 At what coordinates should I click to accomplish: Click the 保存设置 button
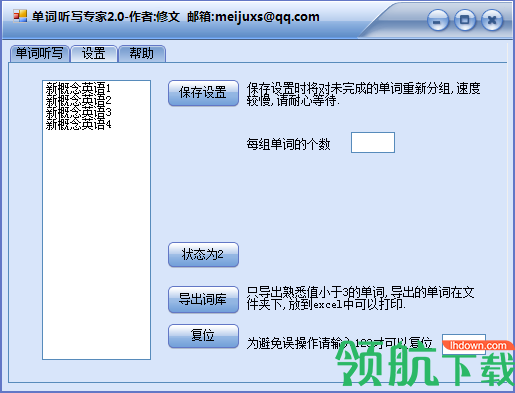[203, 93]
